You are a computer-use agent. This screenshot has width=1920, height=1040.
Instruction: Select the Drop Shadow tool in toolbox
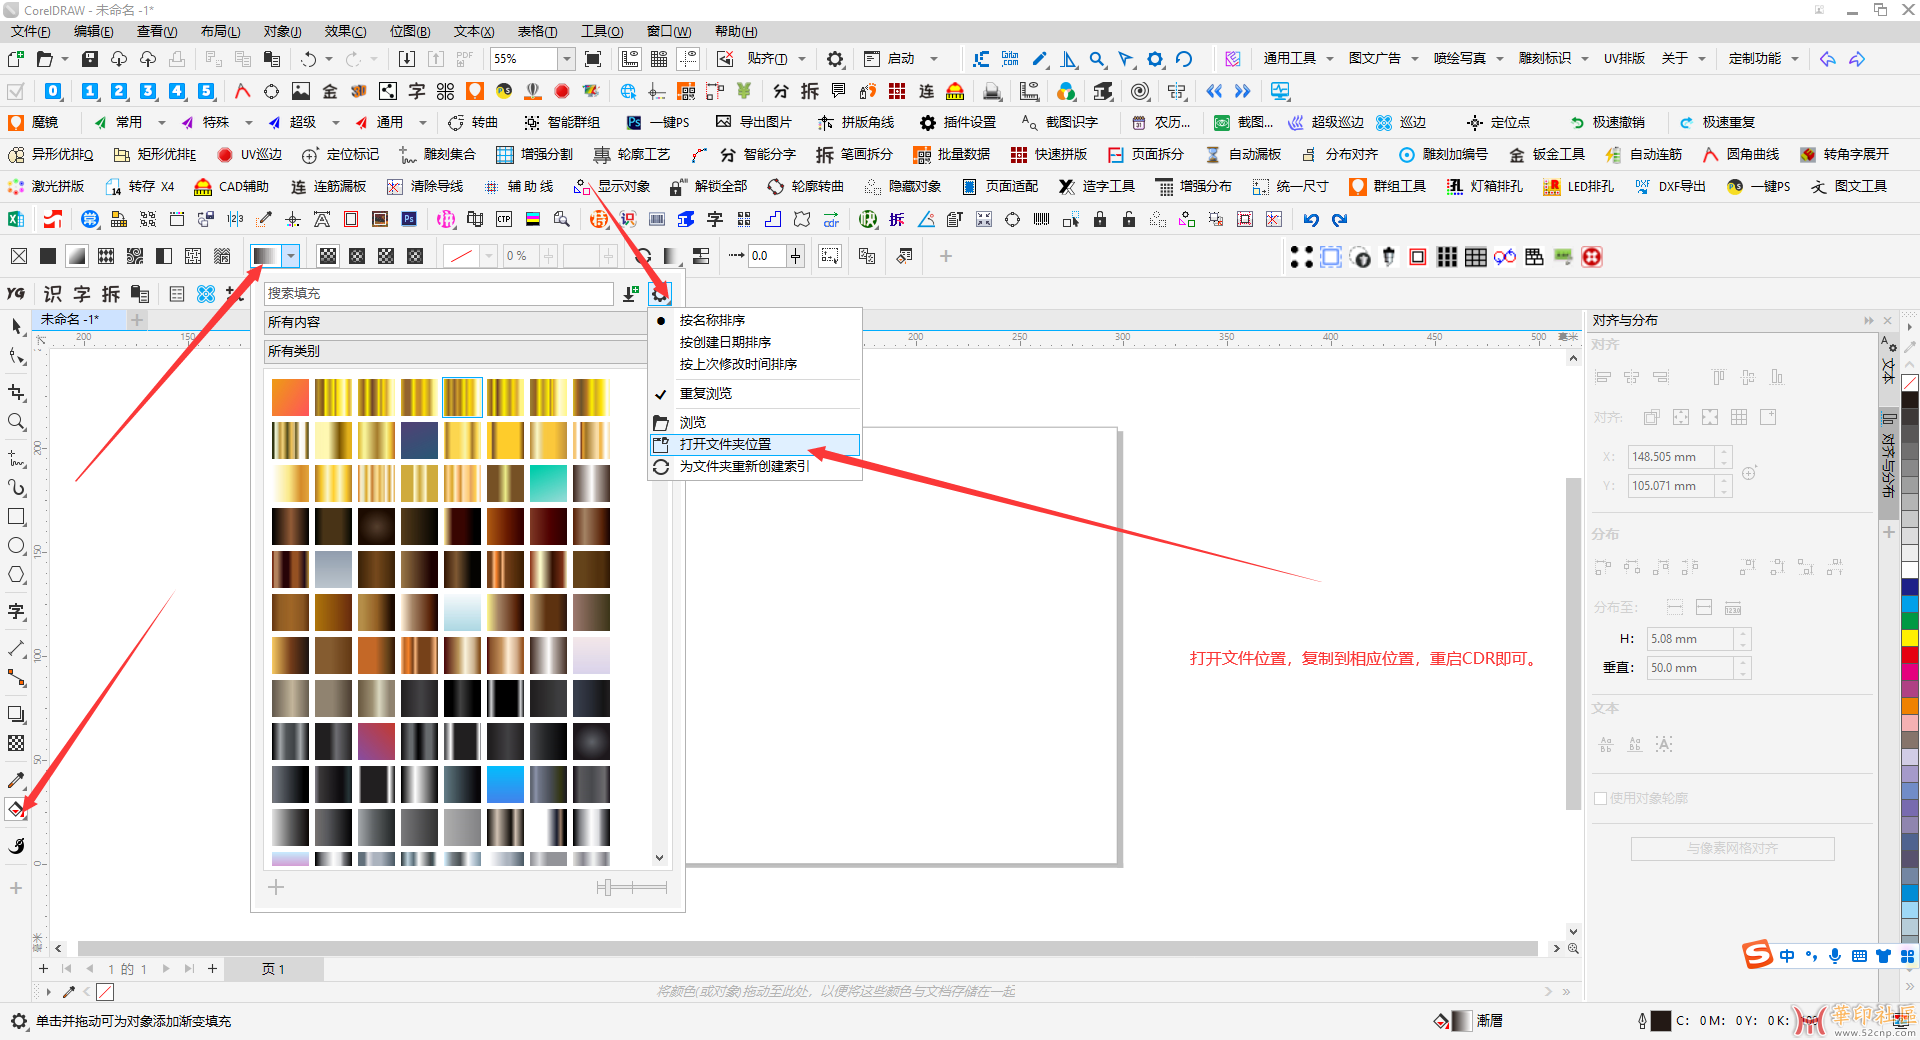coord(16,714)
